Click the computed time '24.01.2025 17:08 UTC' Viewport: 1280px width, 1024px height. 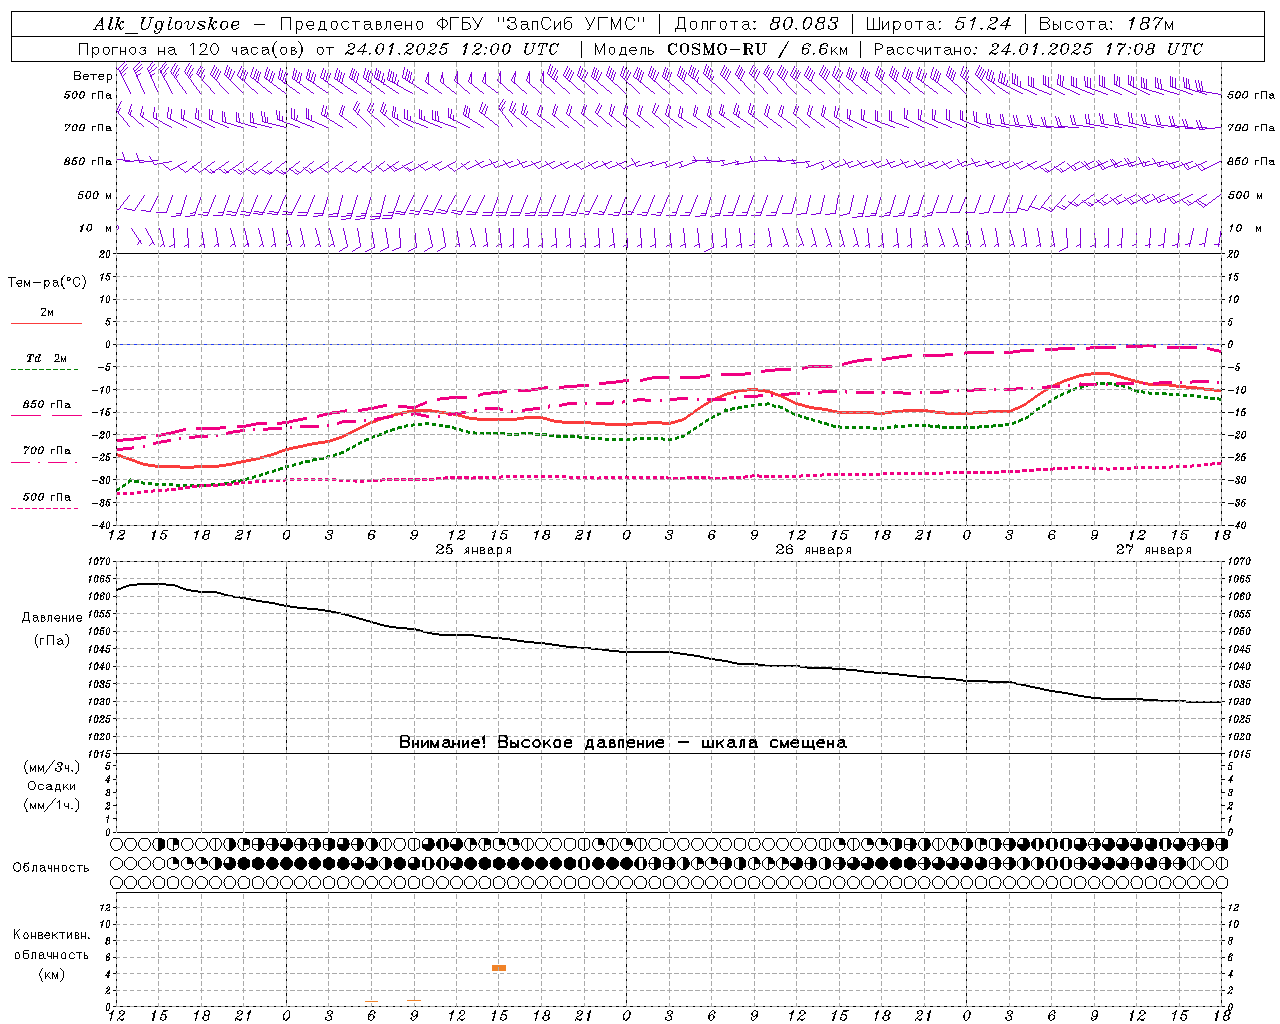coord(1096,49)
